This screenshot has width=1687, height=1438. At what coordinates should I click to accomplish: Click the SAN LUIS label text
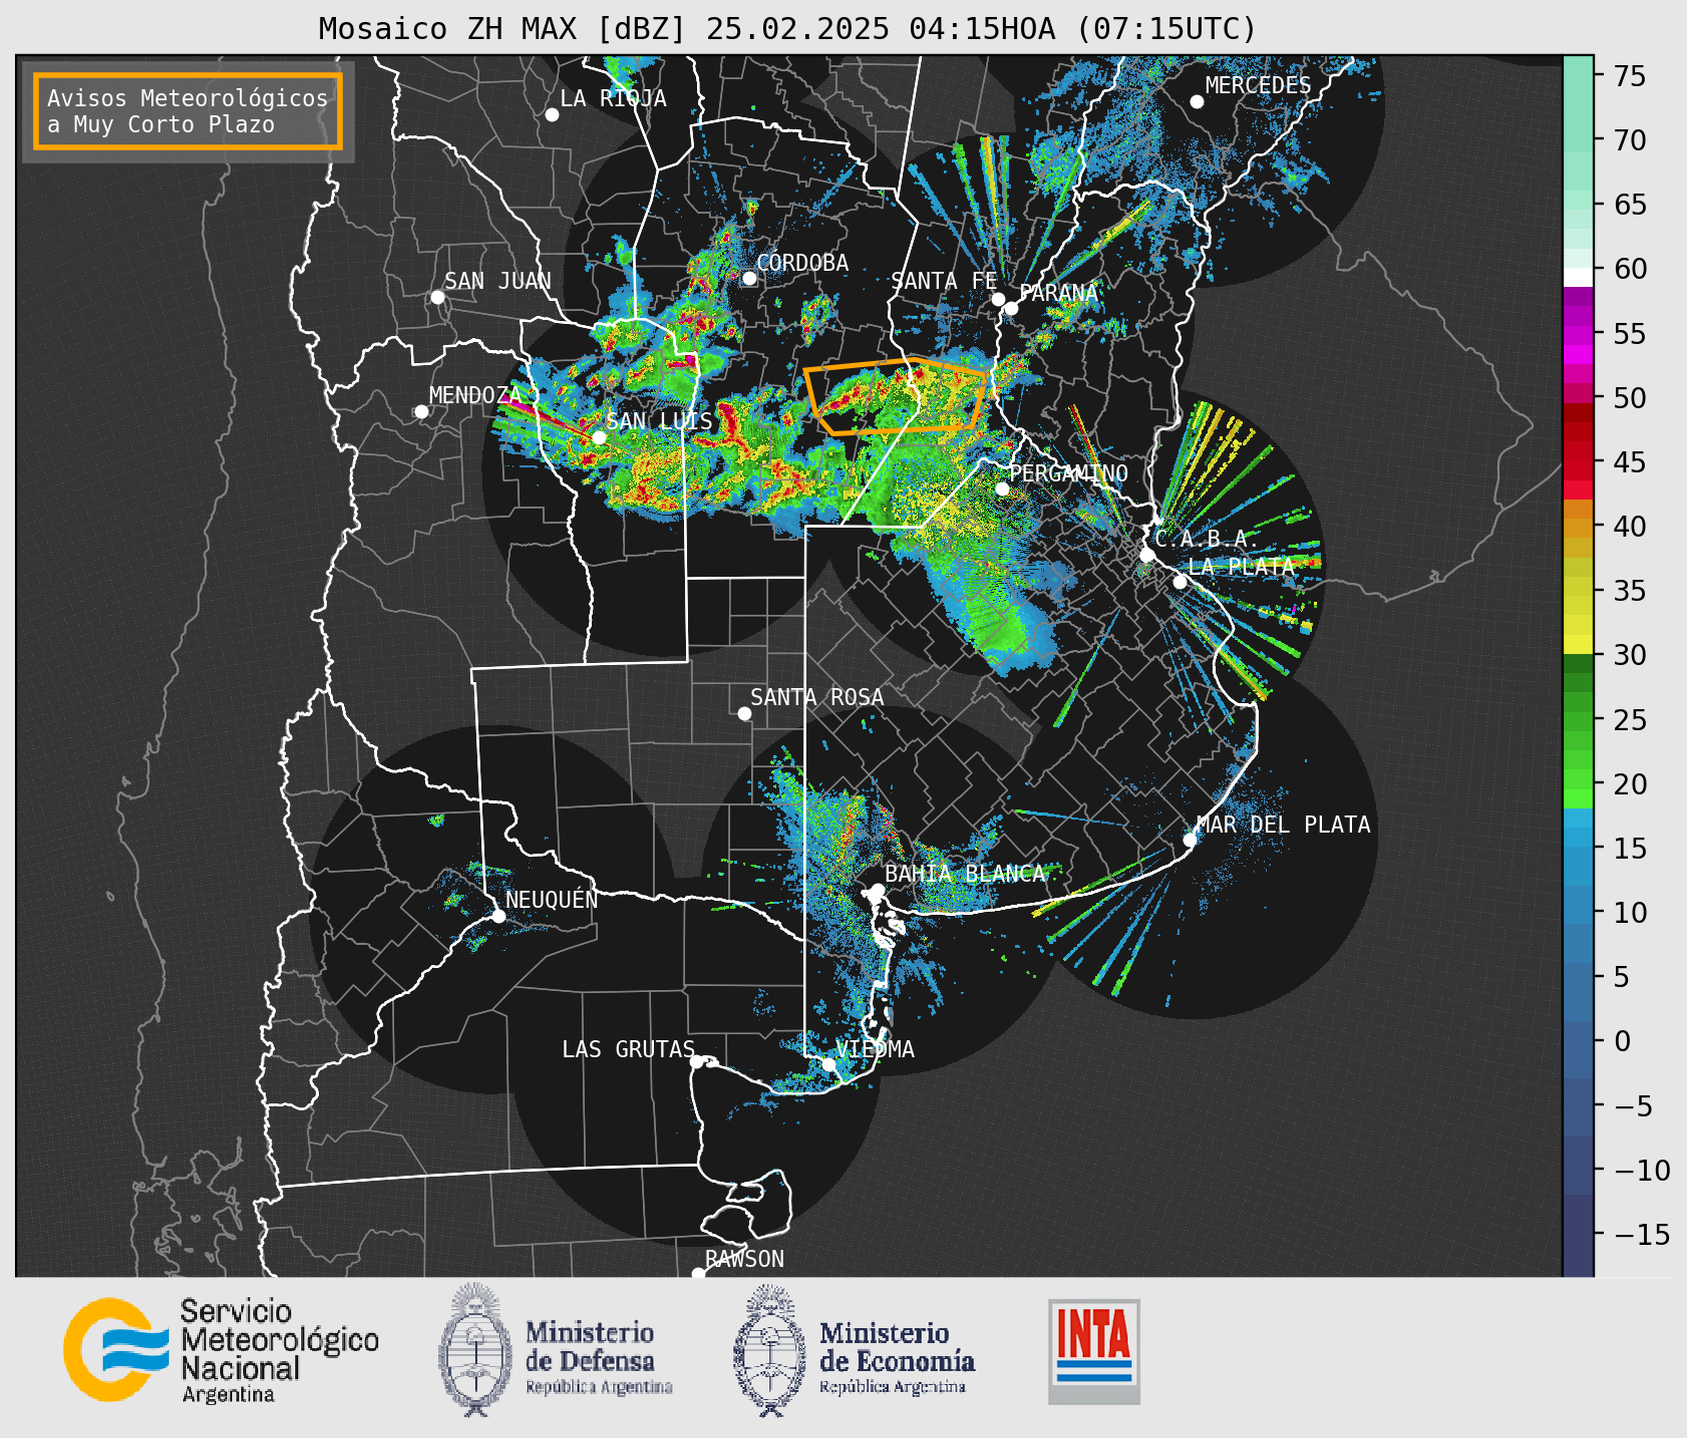[x=660, y=421]
